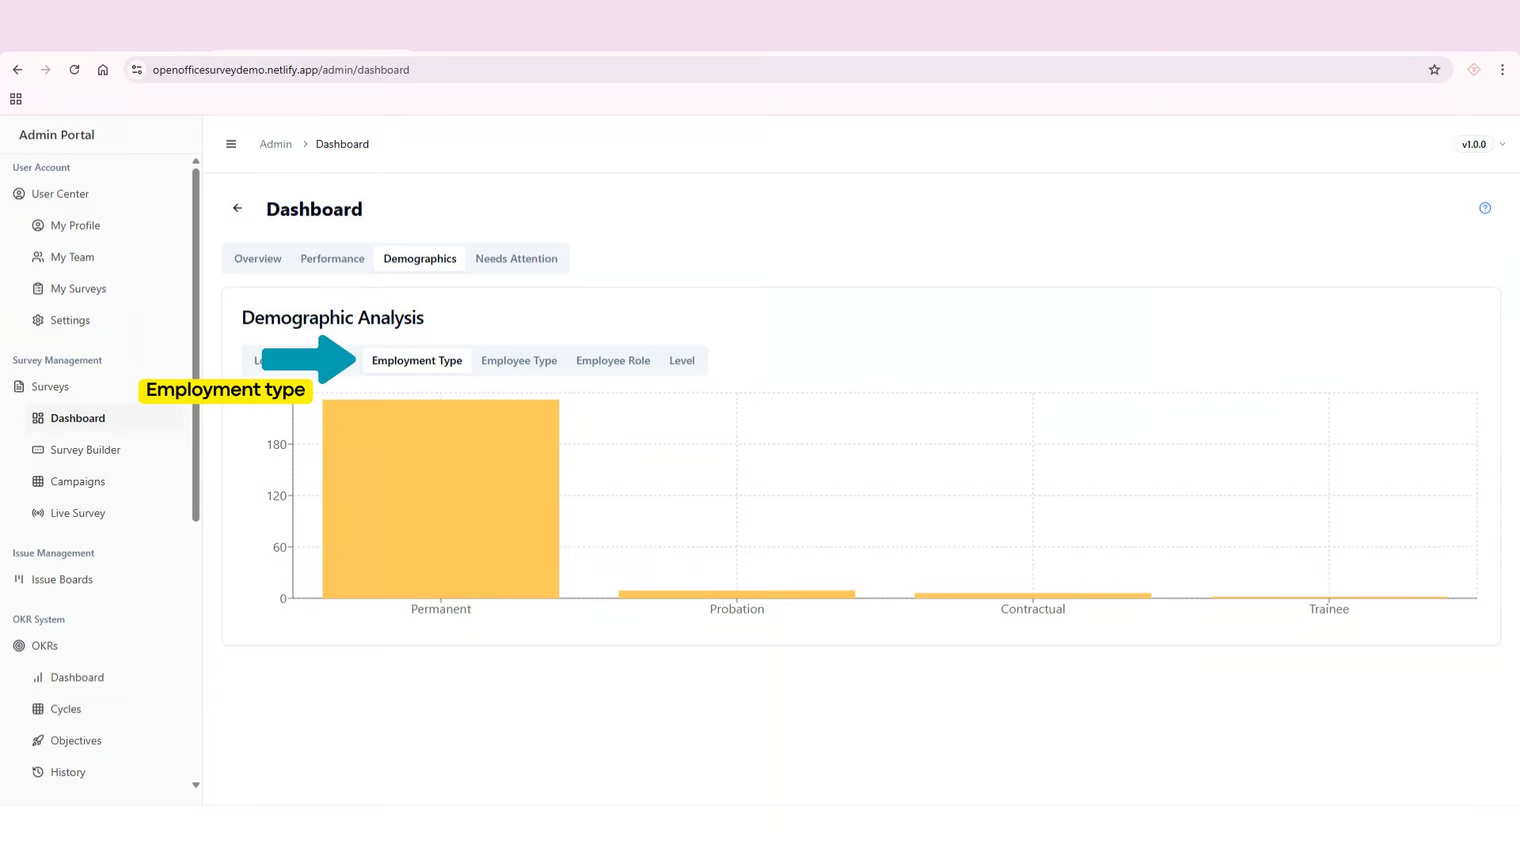This screenshot has height=855, width=1520.
Task: Reload the page in browser
Action: coord(74,70)
